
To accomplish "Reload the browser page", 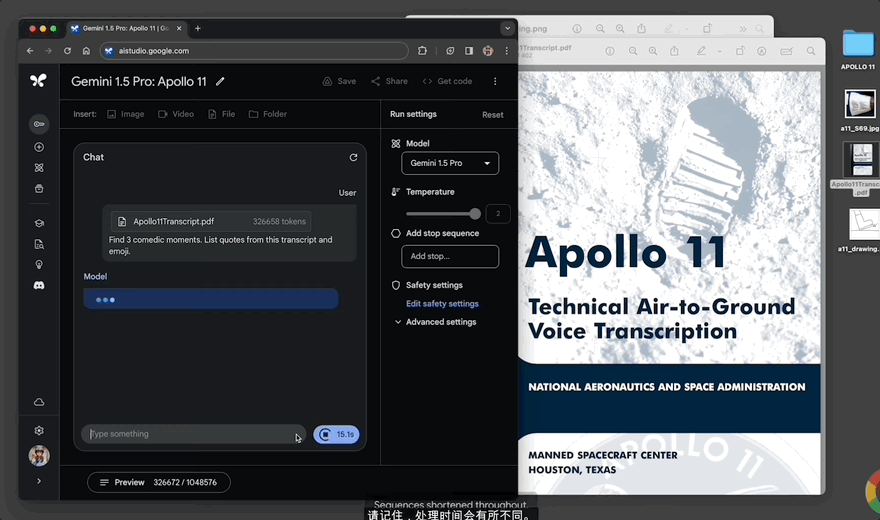I will [x=67, y=50].
